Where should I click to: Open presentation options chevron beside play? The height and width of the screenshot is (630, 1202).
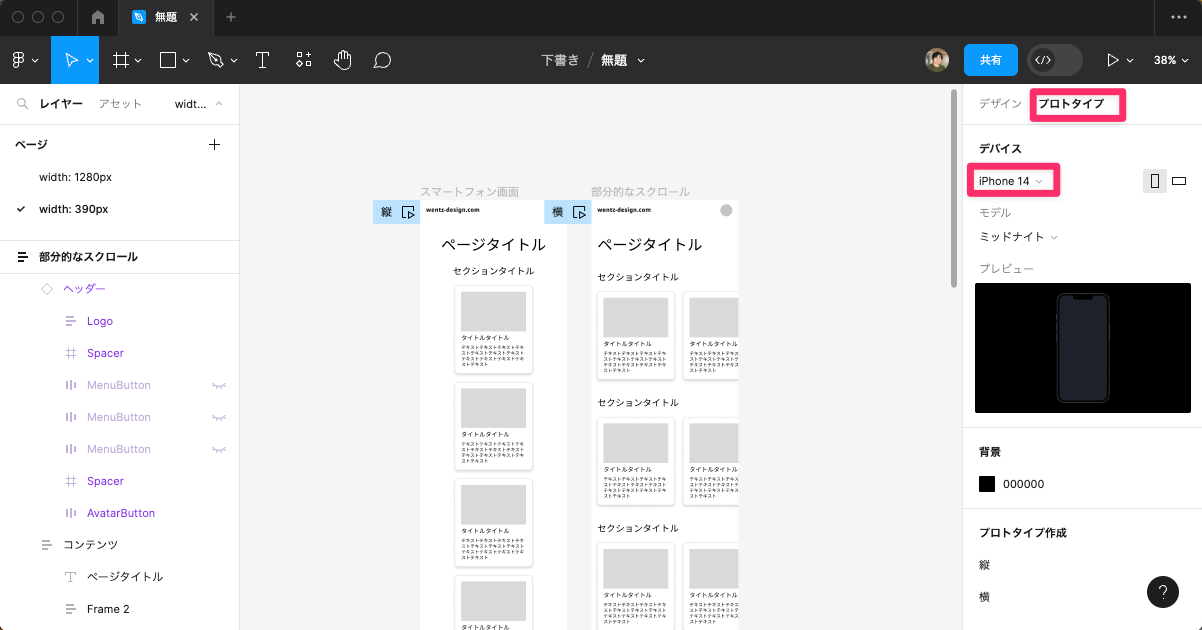(1132, 61)
